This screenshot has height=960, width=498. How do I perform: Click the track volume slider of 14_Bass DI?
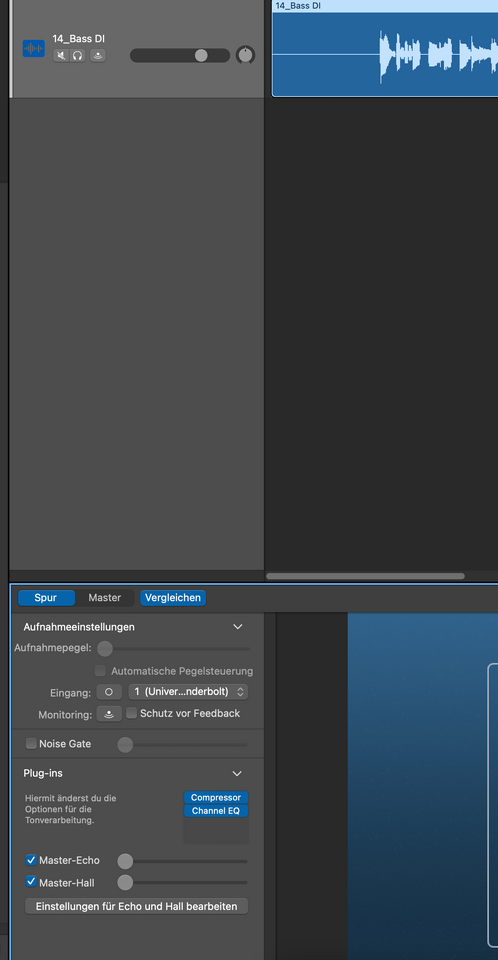[180, 56]
